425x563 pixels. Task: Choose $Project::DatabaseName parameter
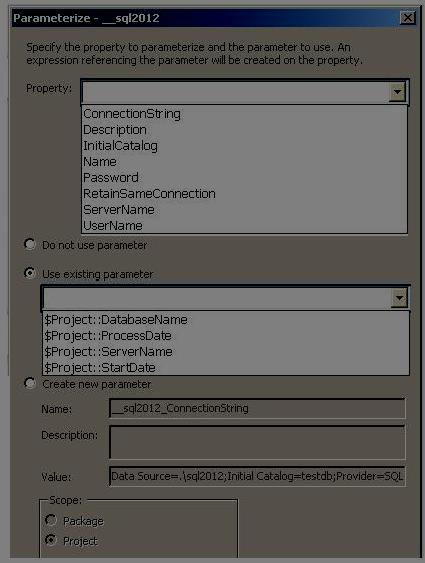[226, 320]
